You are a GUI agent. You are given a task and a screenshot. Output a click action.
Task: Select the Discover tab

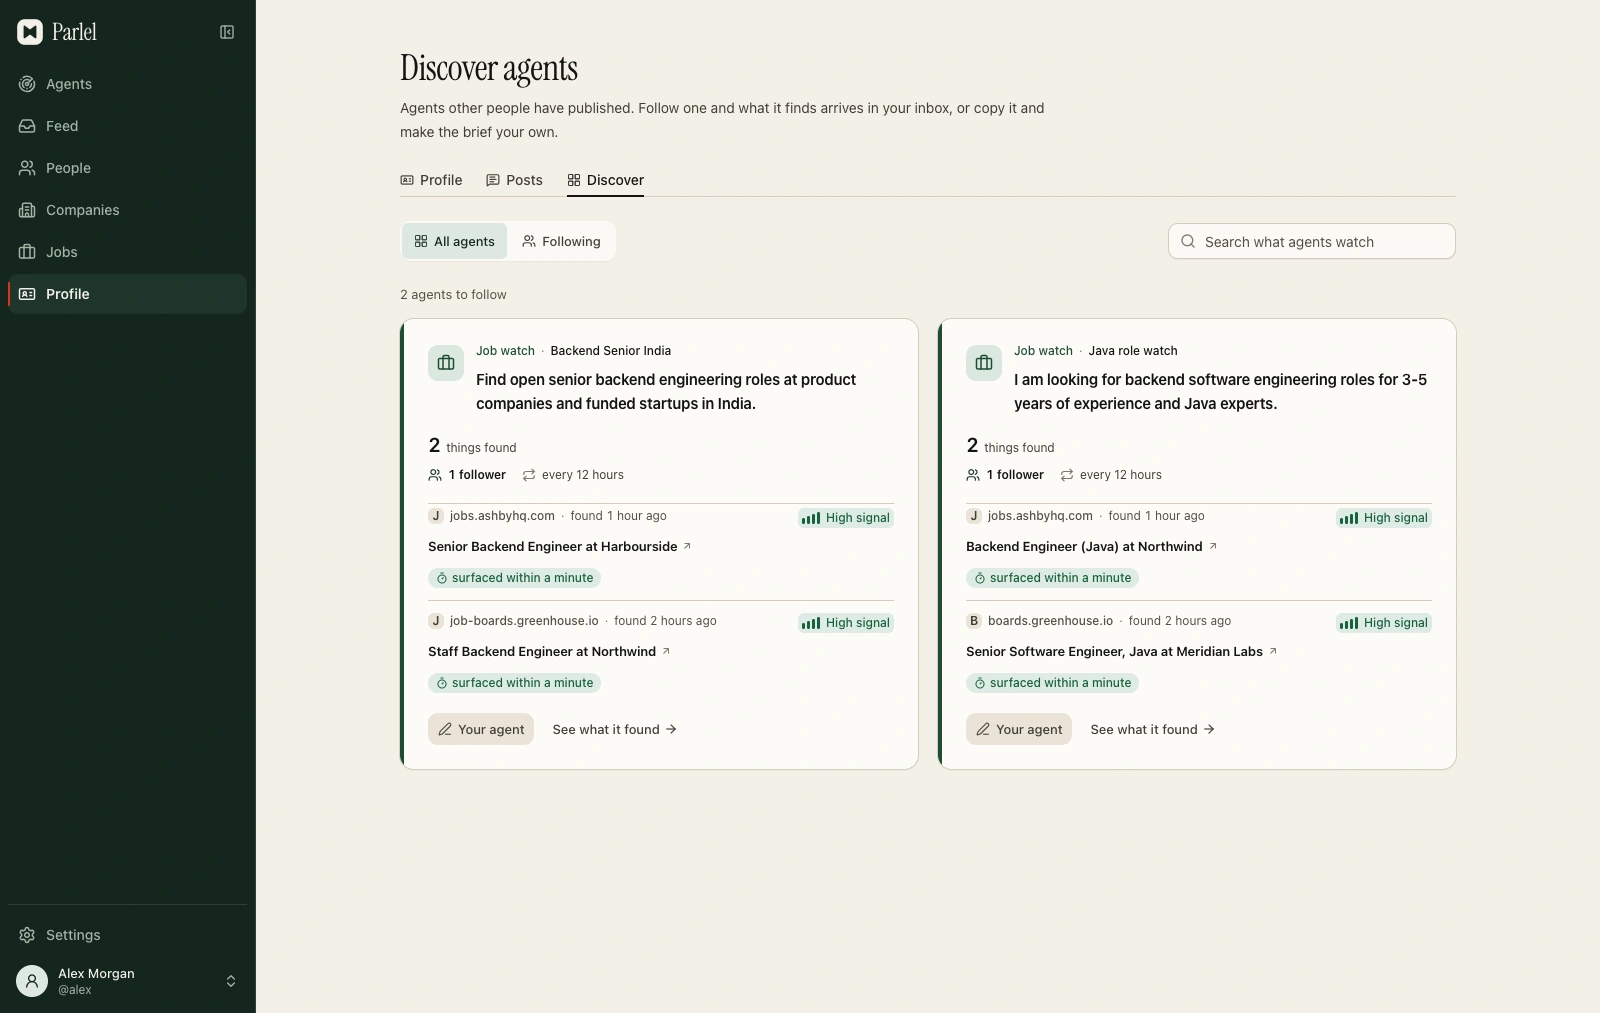click(605, 180)
